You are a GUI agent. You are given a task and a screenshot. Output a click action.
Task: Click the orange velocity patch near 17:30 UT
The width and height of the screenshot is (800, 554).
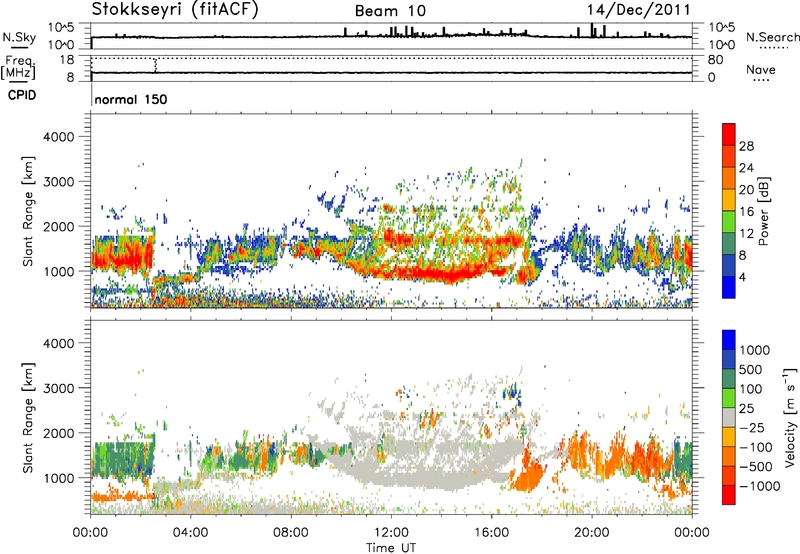(529, 474)
